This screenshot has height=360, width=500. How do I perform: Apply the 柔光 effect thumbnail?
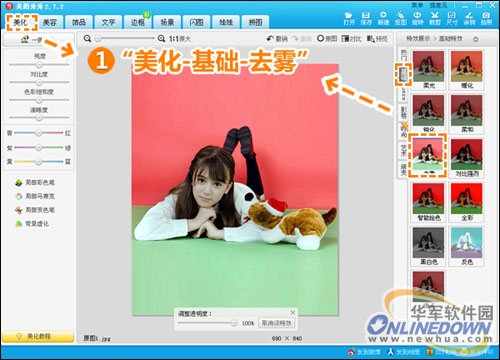point(428,69)
